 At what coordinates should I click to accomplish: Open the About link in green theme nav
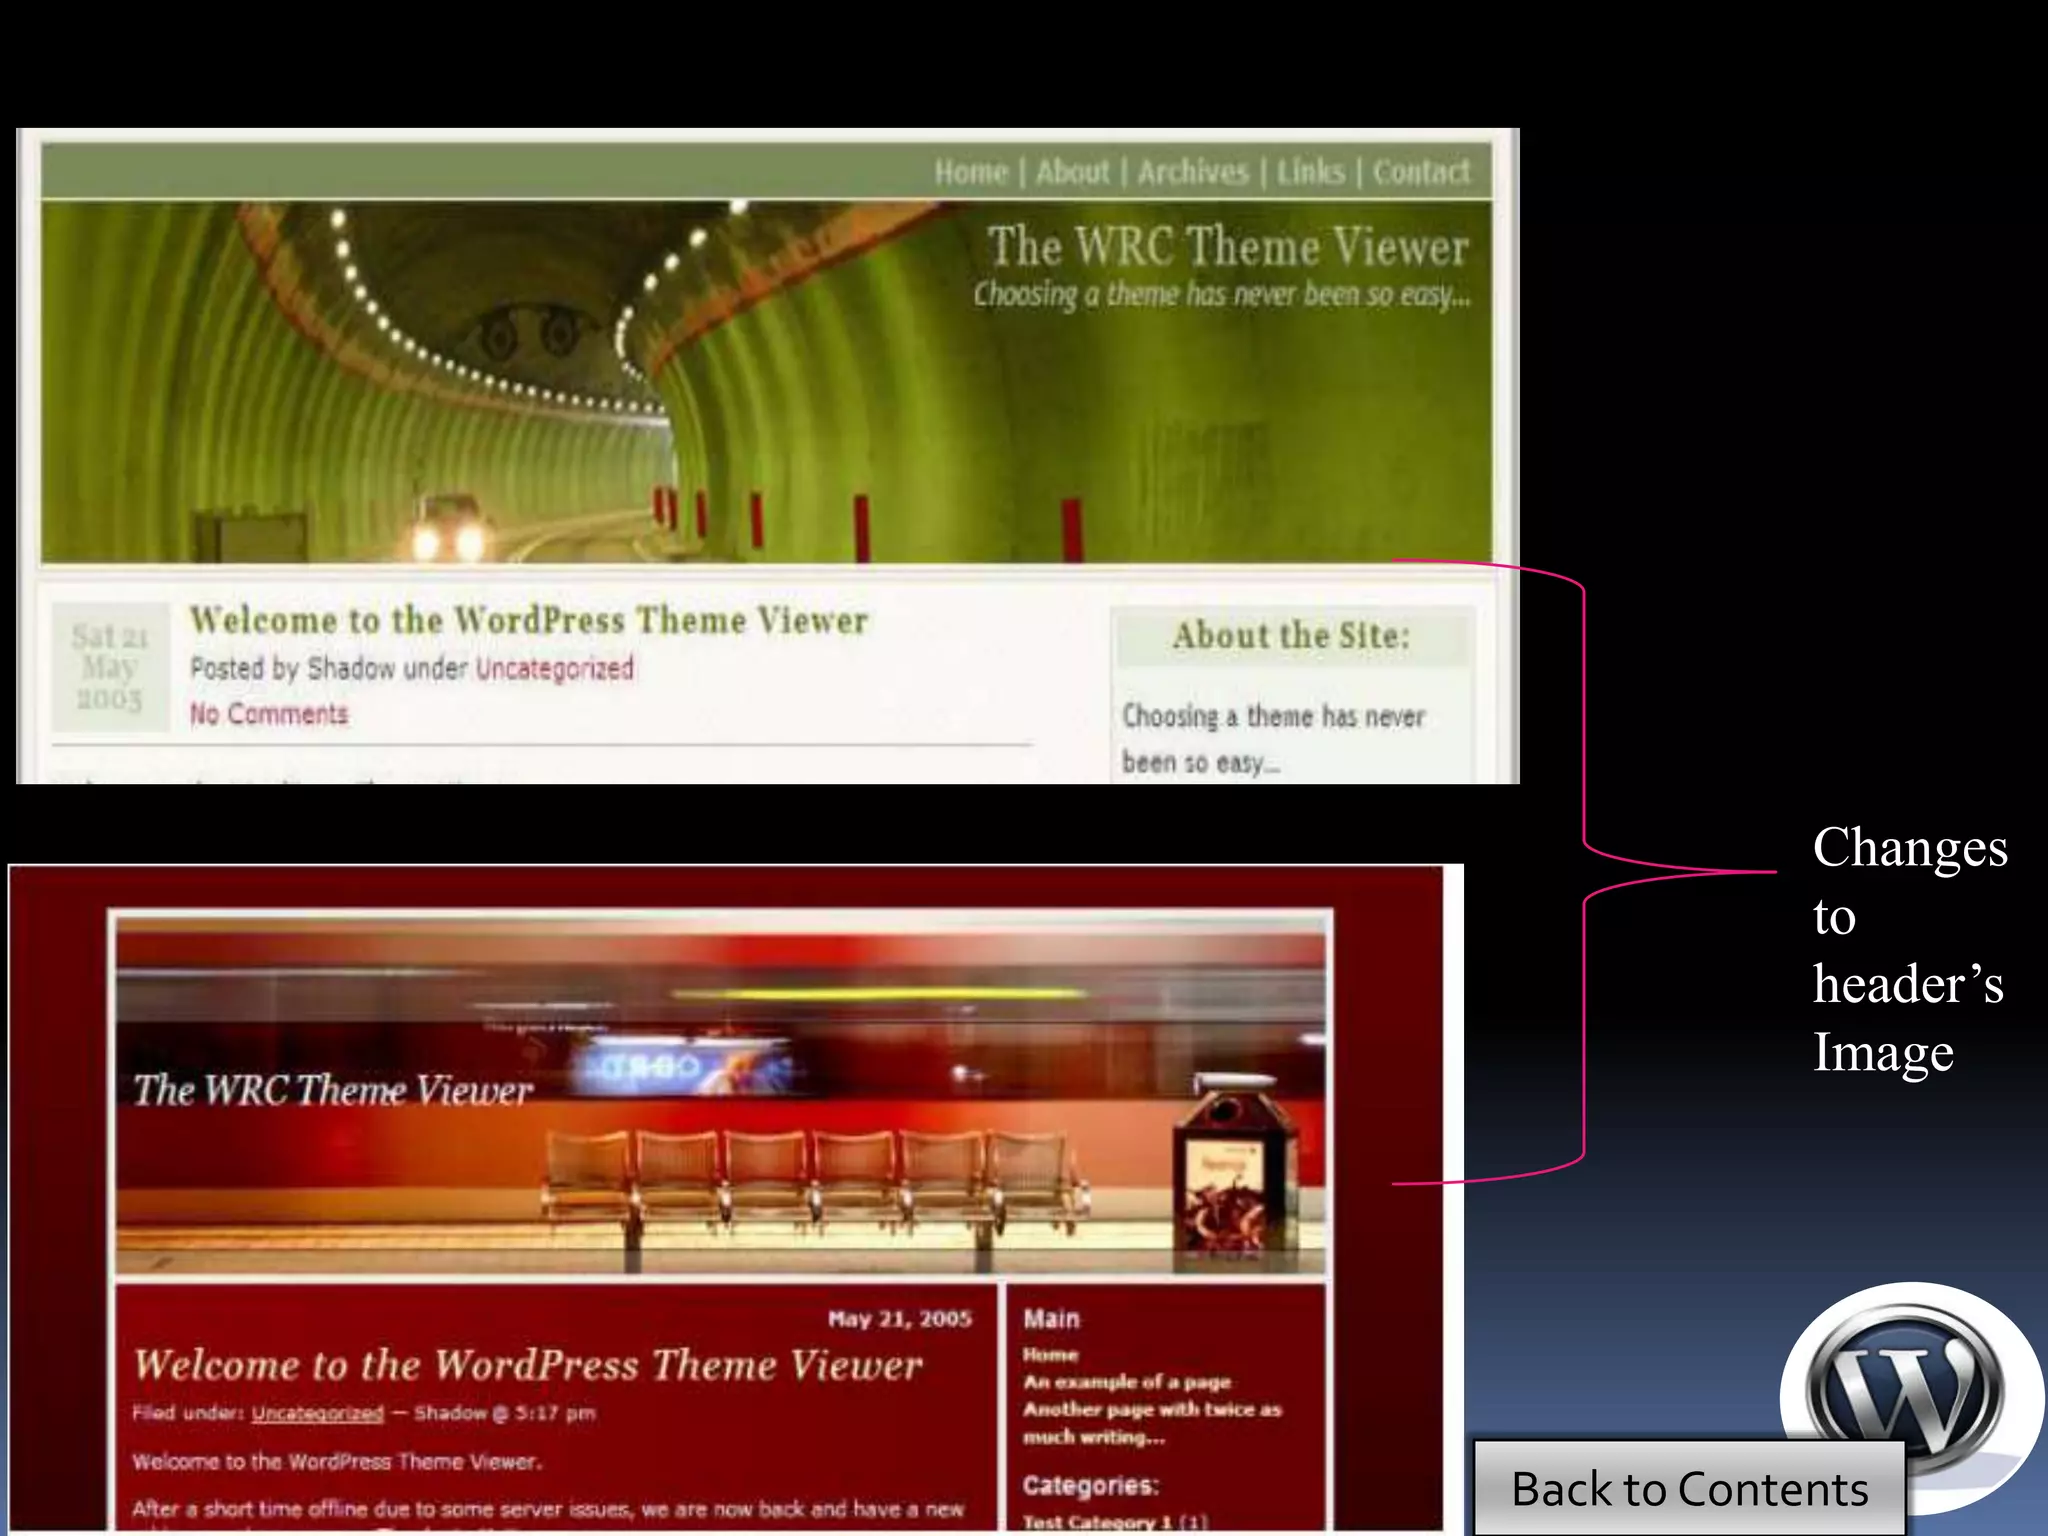point(1073,172)
